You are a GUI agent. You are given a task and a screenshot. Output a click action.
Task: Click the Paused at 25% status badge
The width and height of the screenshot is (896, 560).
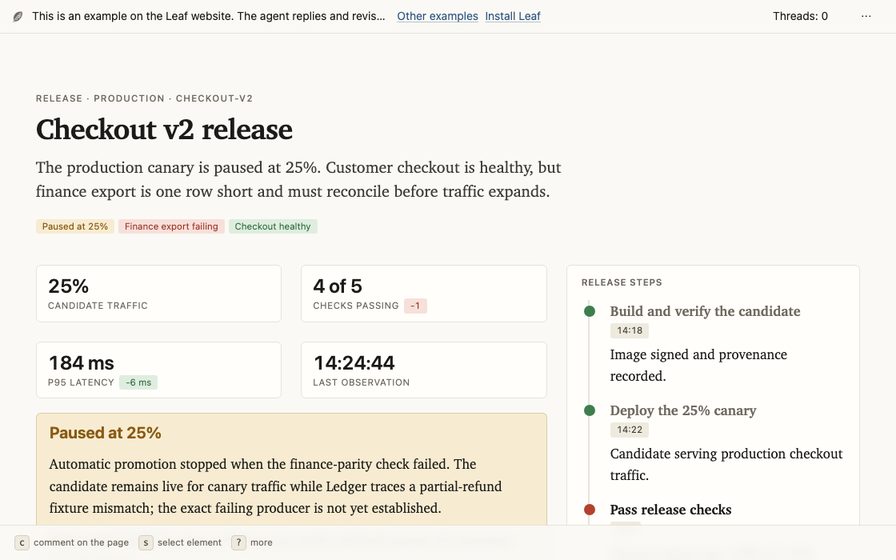(x=75, y=226)
